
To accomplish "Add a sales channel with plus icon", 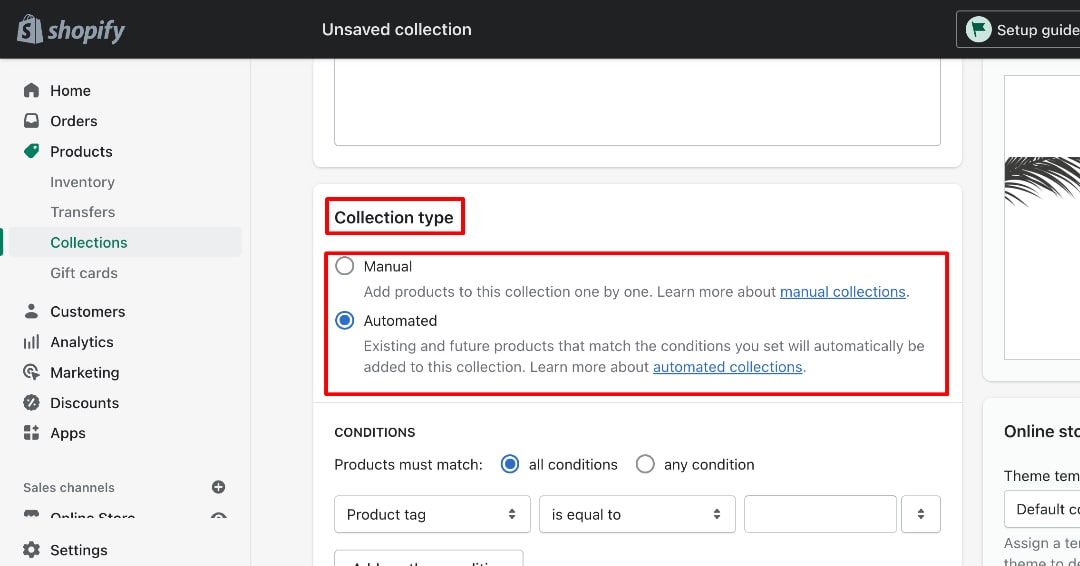I will click(x=218, y=487).
